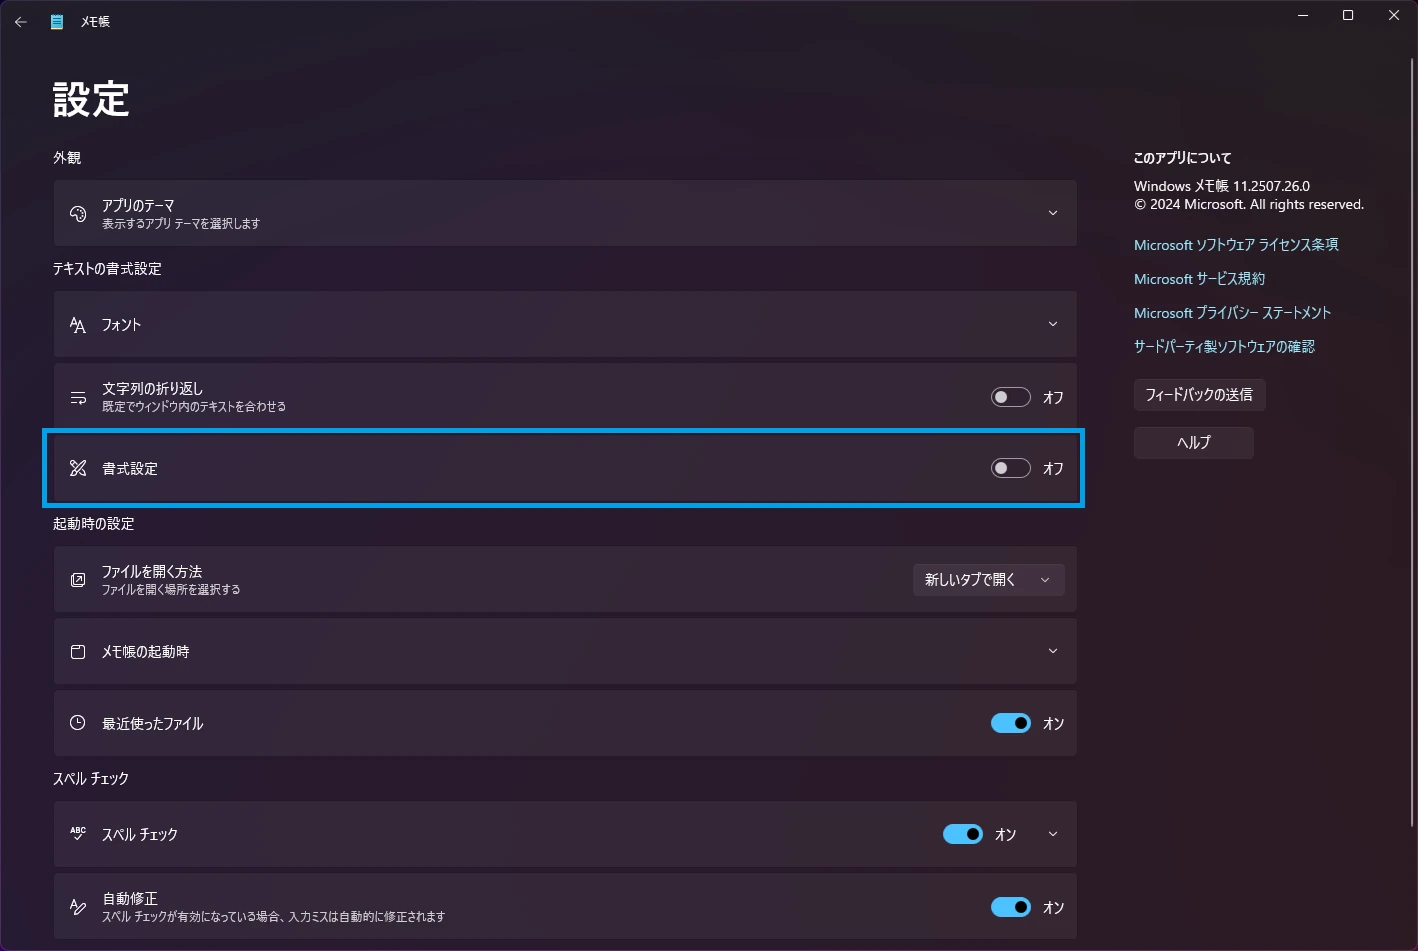This screenshot has height=951, width=1418.
Task: Open the 新しいタブで開く dropdown
Action: click(x=988, y=580)
